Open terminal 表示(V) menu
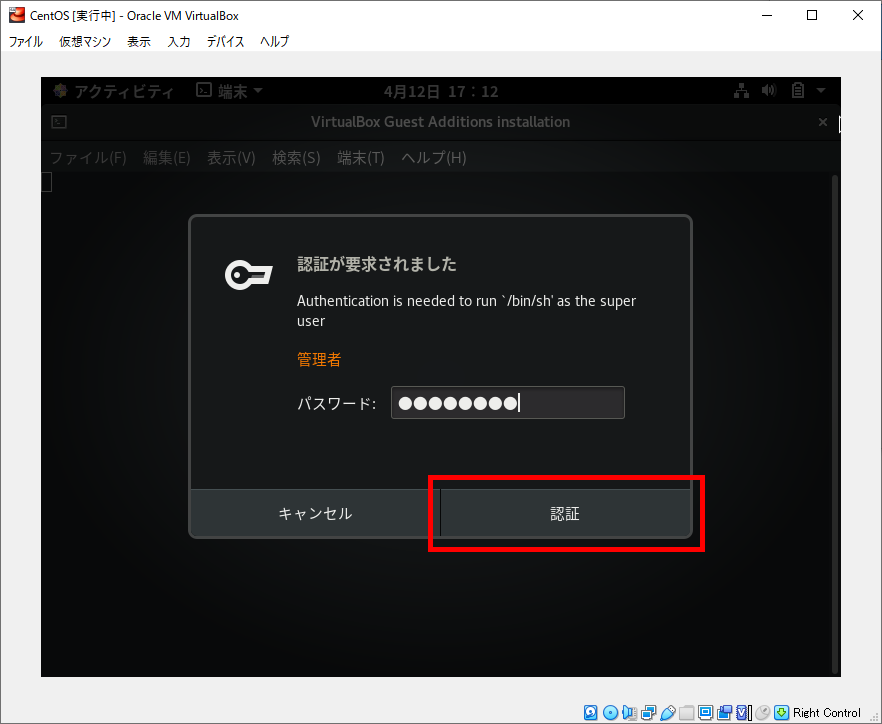Image resolution: width=882 pixels, height=724 pixels. pos(231,158)
